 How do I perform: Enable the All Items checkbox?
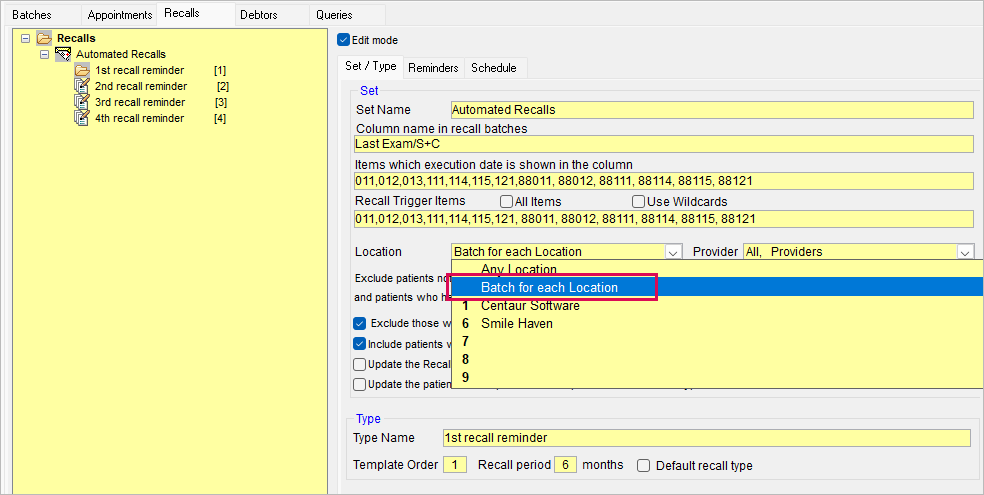(x=506, y=202)
